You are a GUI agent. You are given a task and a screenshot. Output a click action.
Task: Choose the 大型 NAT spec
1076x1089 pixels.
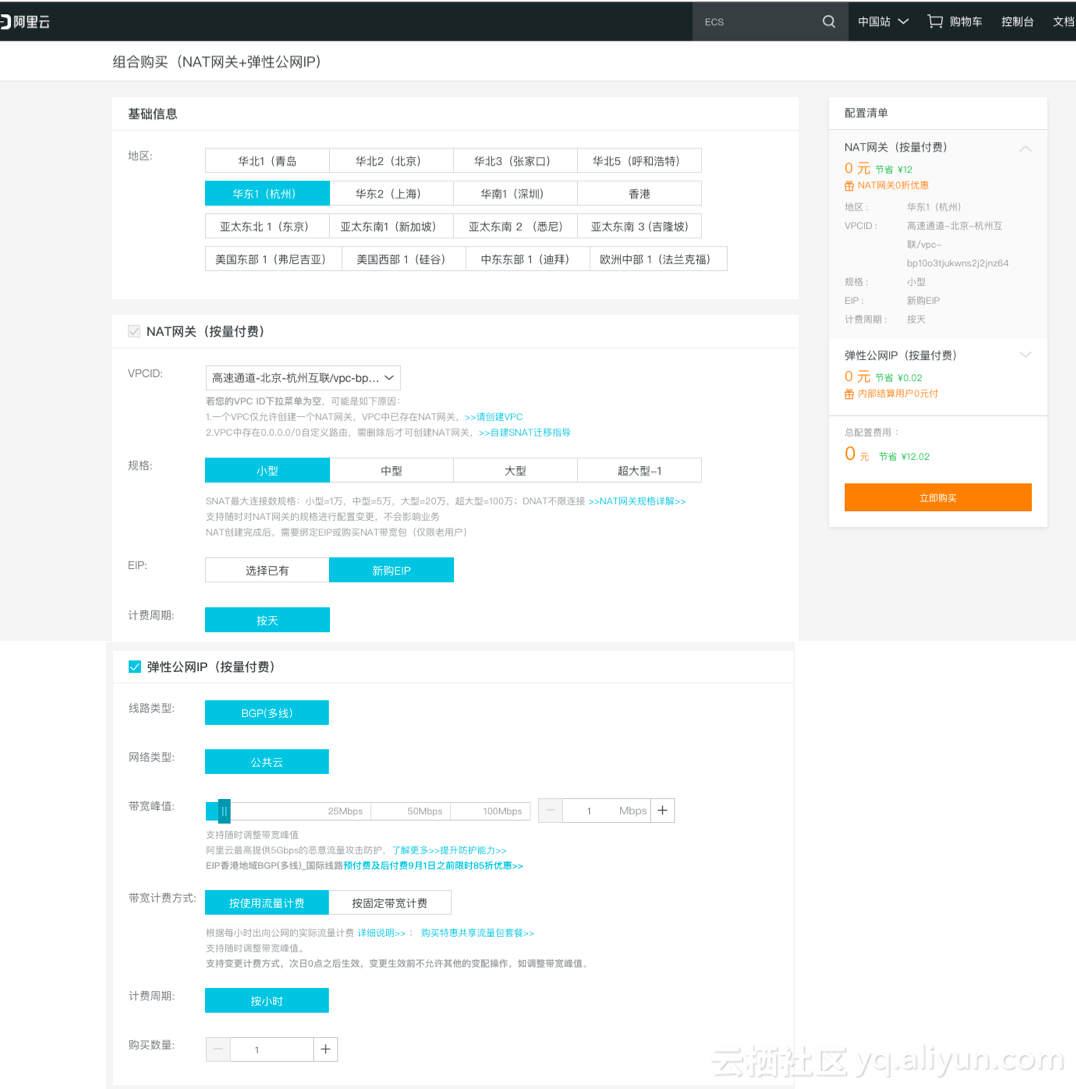[515, 470]
